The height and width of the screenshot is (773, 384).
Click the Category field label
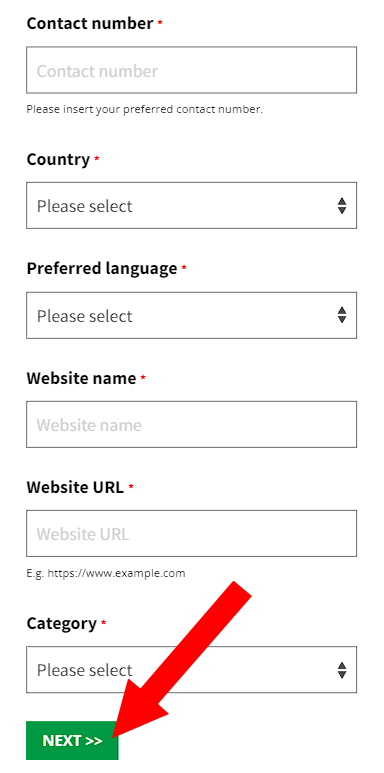(x=62, y=624)
